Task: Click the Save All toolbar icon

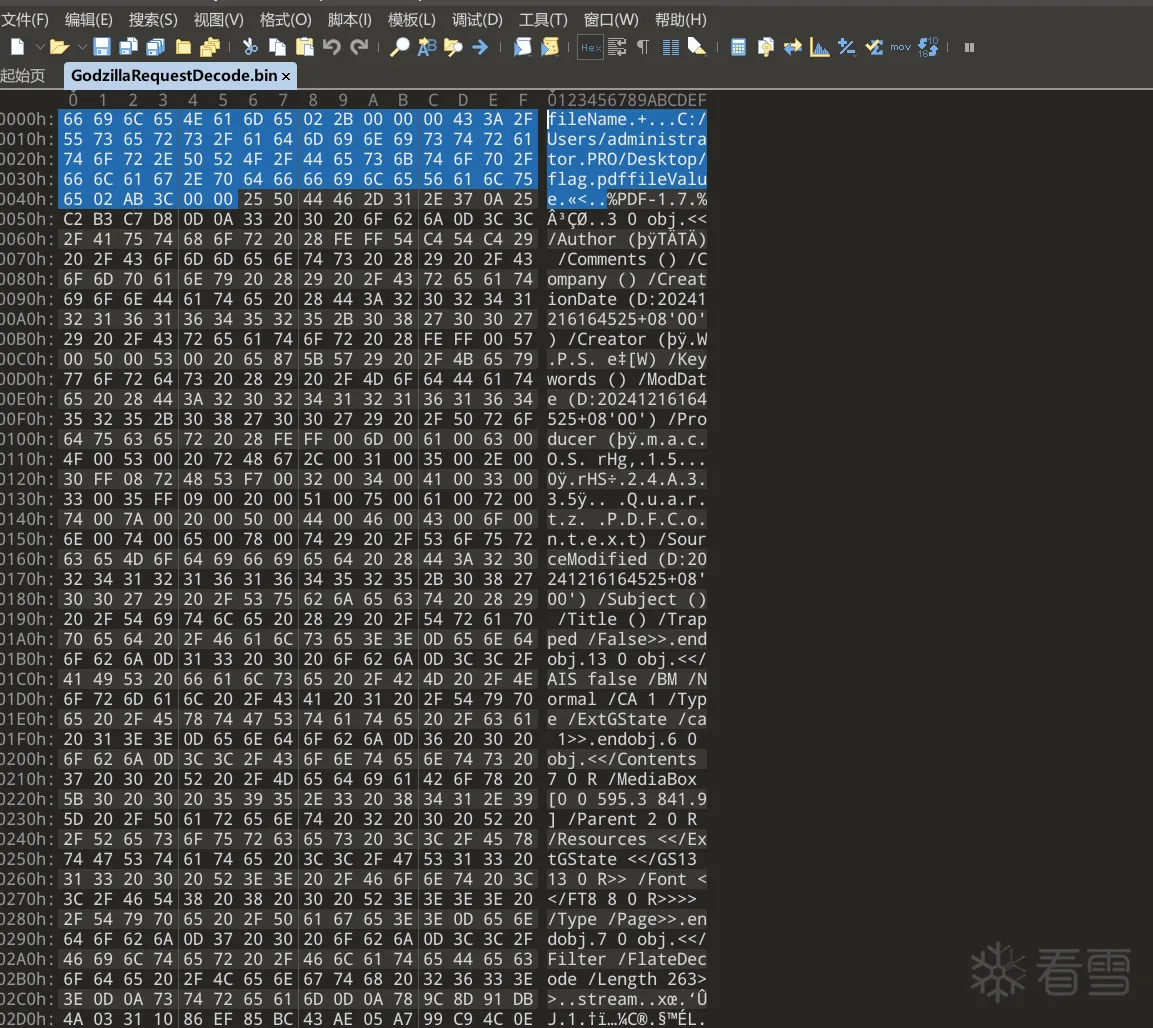Action: coord(156,47)
